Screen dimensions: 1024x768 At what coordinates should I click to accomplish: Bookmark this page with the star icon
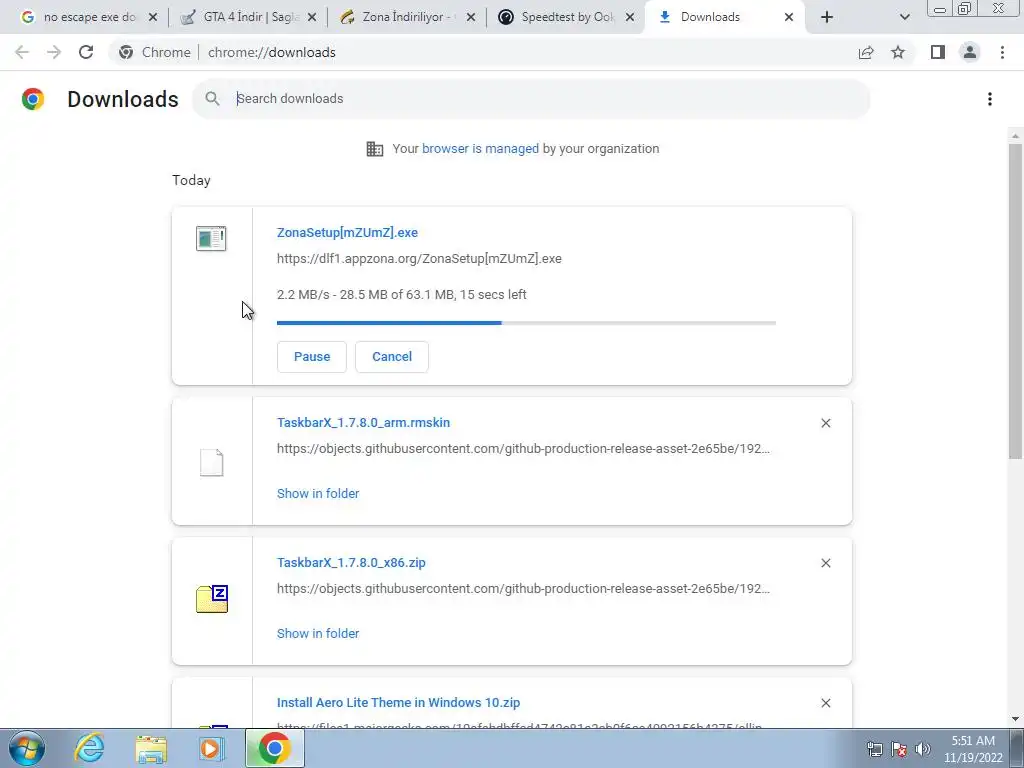(898, 52)
